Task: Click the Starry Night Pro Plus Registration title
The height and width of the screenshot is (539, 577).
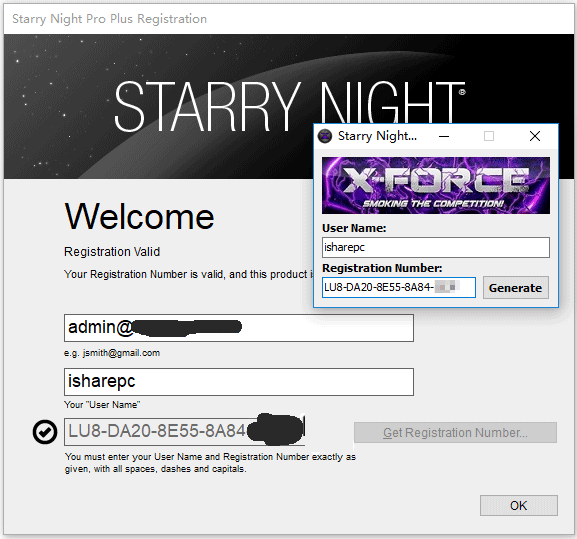Action: tap(110, 19)
